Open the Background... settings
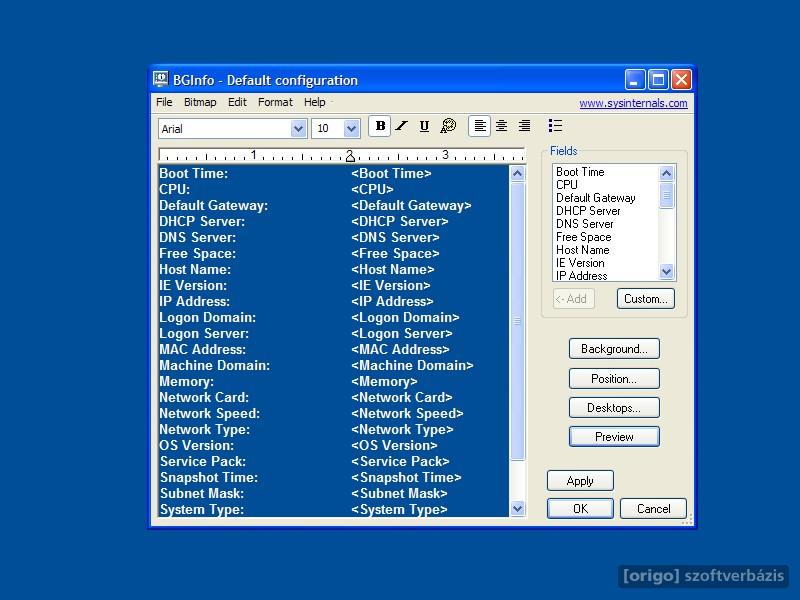The width and height of the screenshot is (800, 600). (x=614, y=349)
